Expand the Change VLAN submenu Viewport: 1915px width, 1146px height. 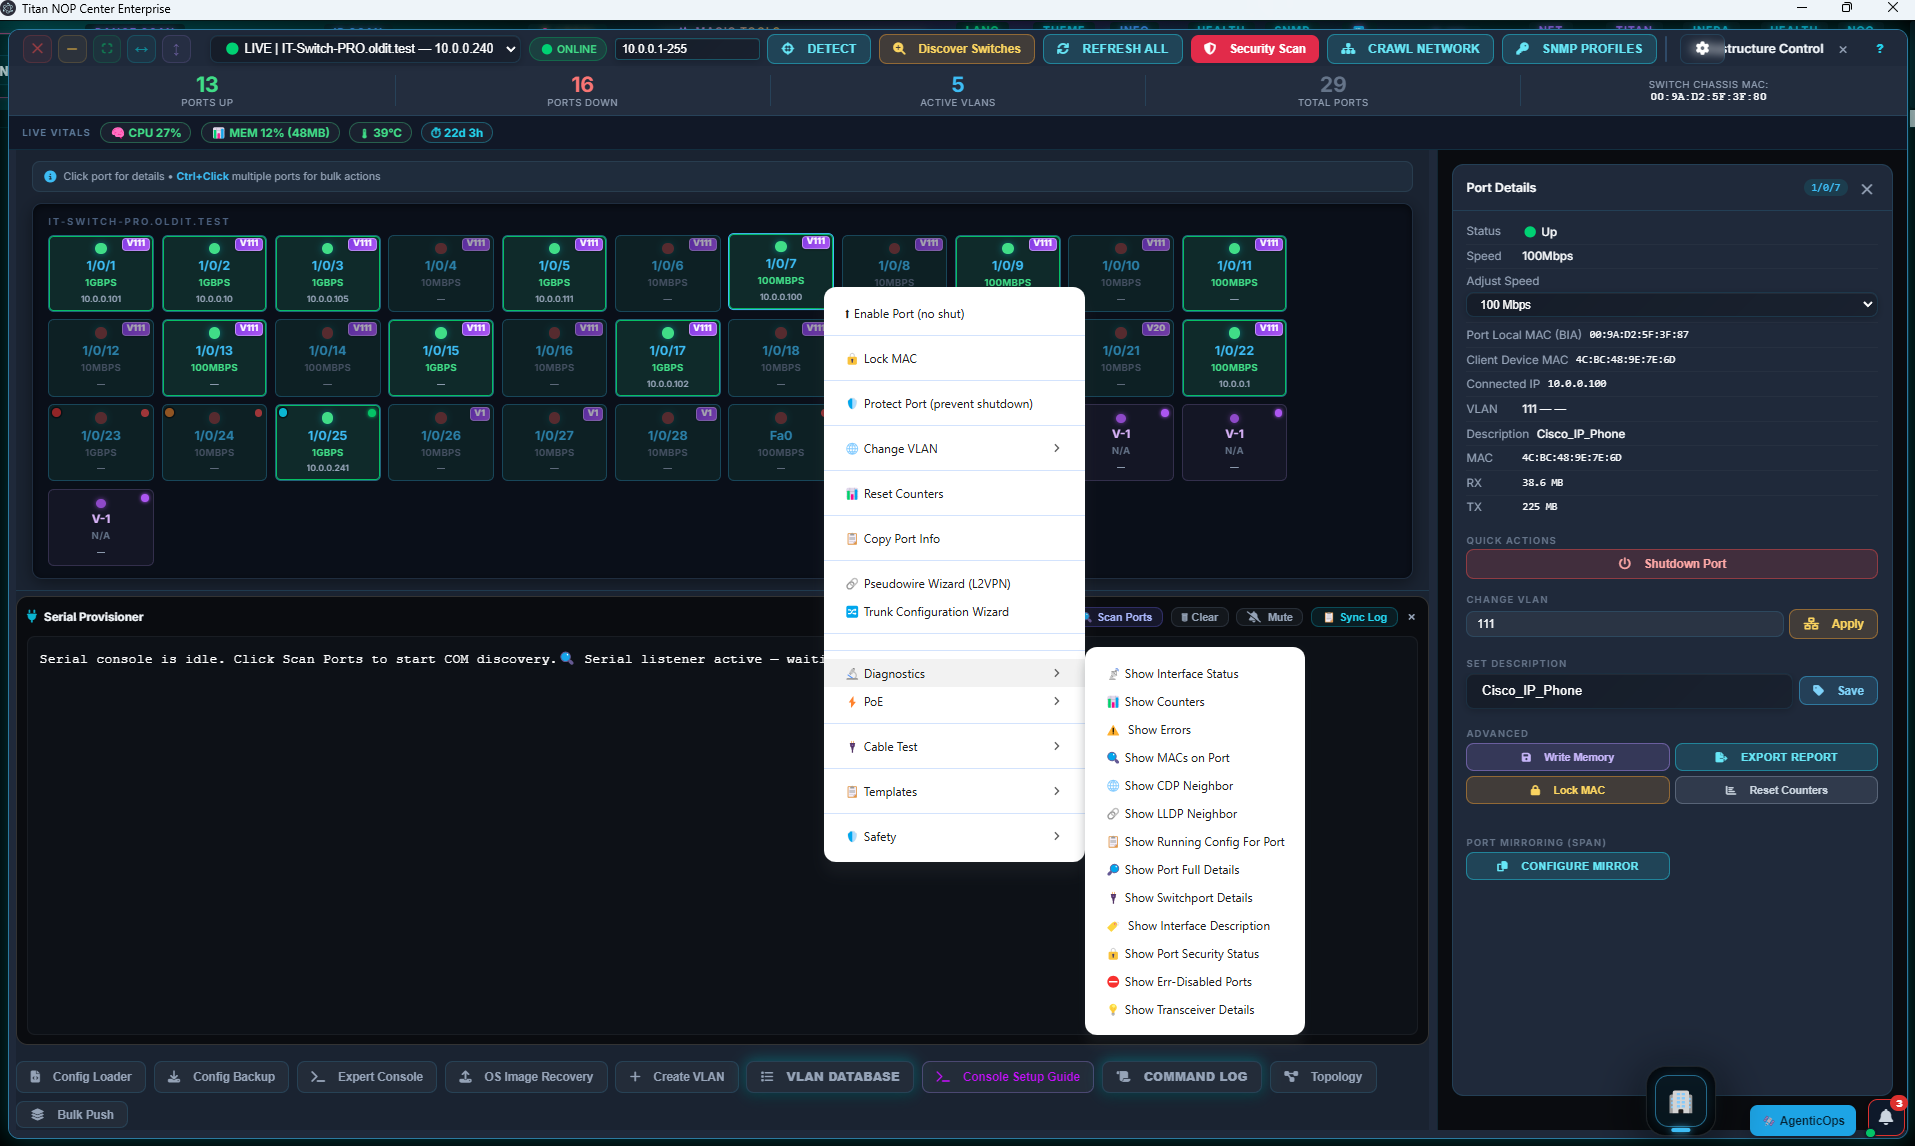[954, 449]
